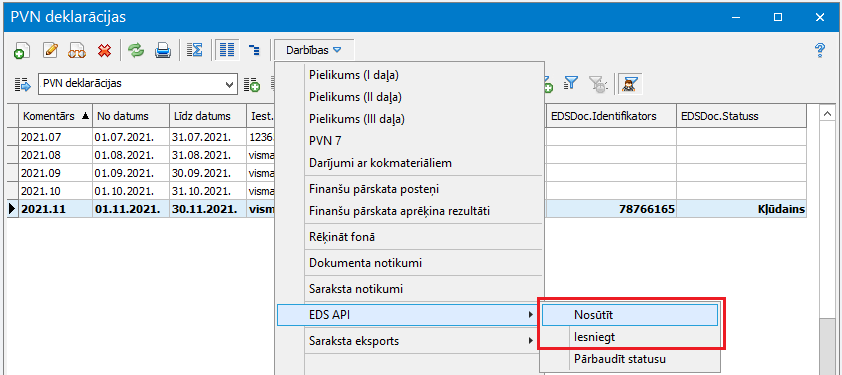This screenshot has width=842, height=375.
Task: Expand the Darbības dropdown menu
Action: (314, 51)
